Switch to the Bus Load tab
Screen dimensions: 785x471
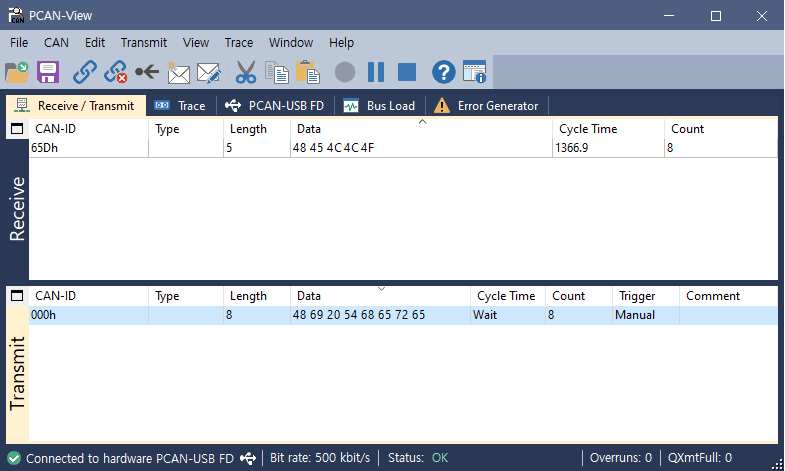click(379, 106)
